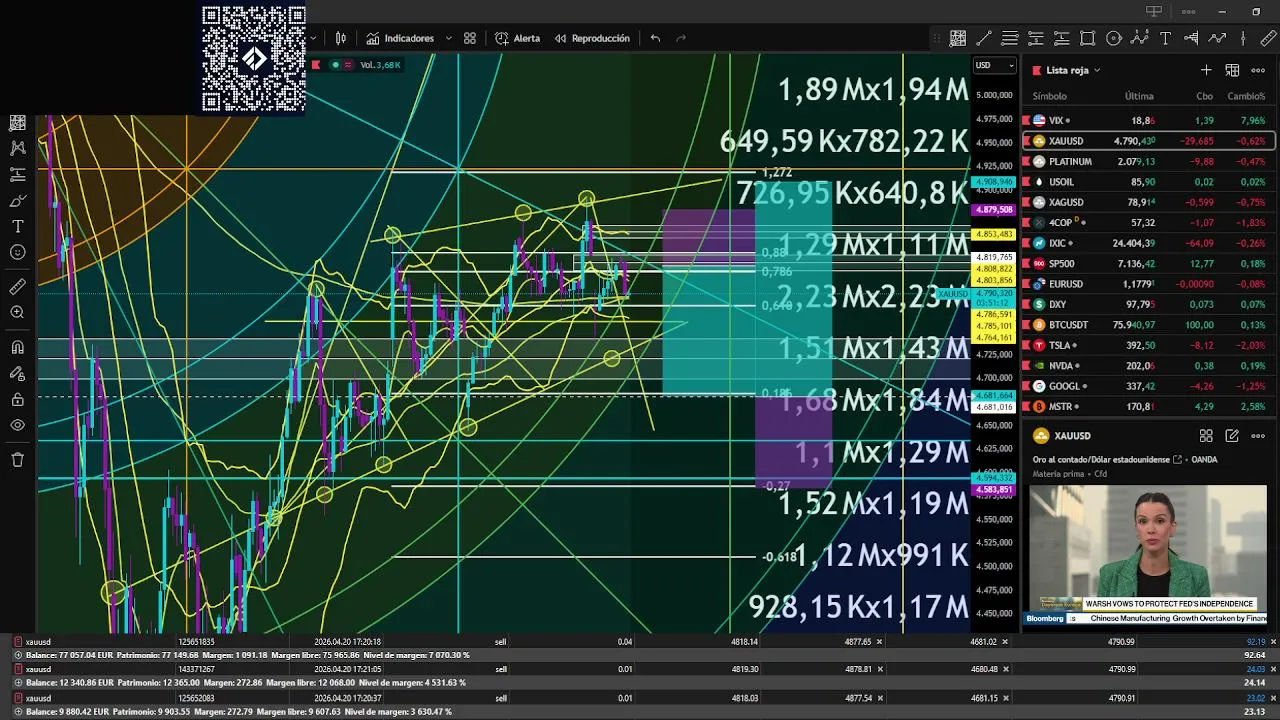Open indicator templates grid icon
The width and height of the screenshot is (1280, 720).
click(x=470, y=38)
